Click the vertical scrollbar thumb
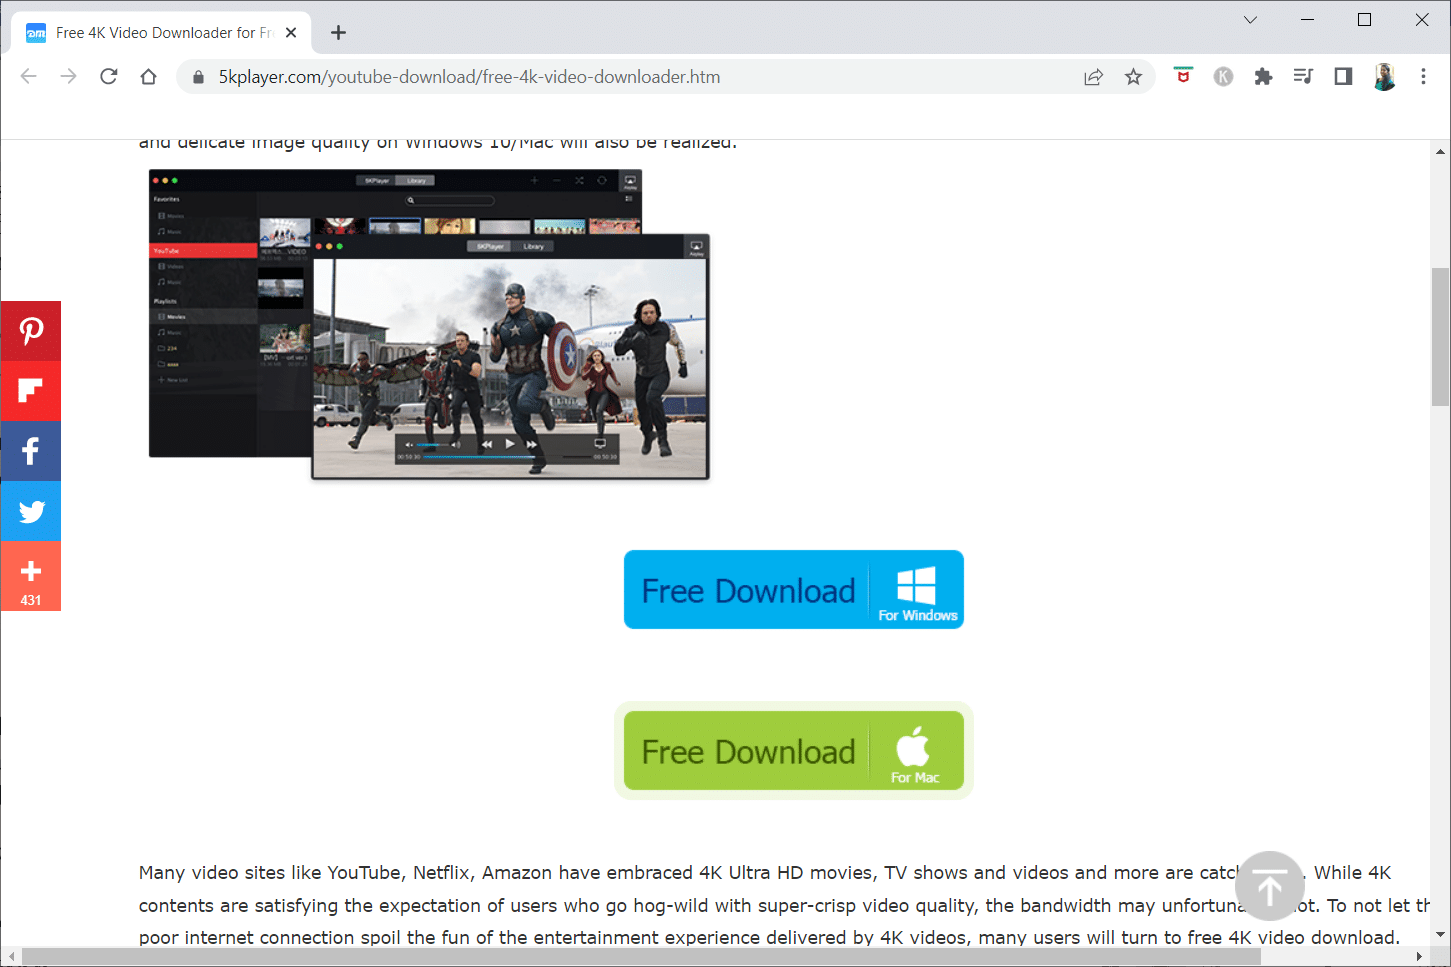This screenshot has height=967, width=1451. tap(1440, 337)
